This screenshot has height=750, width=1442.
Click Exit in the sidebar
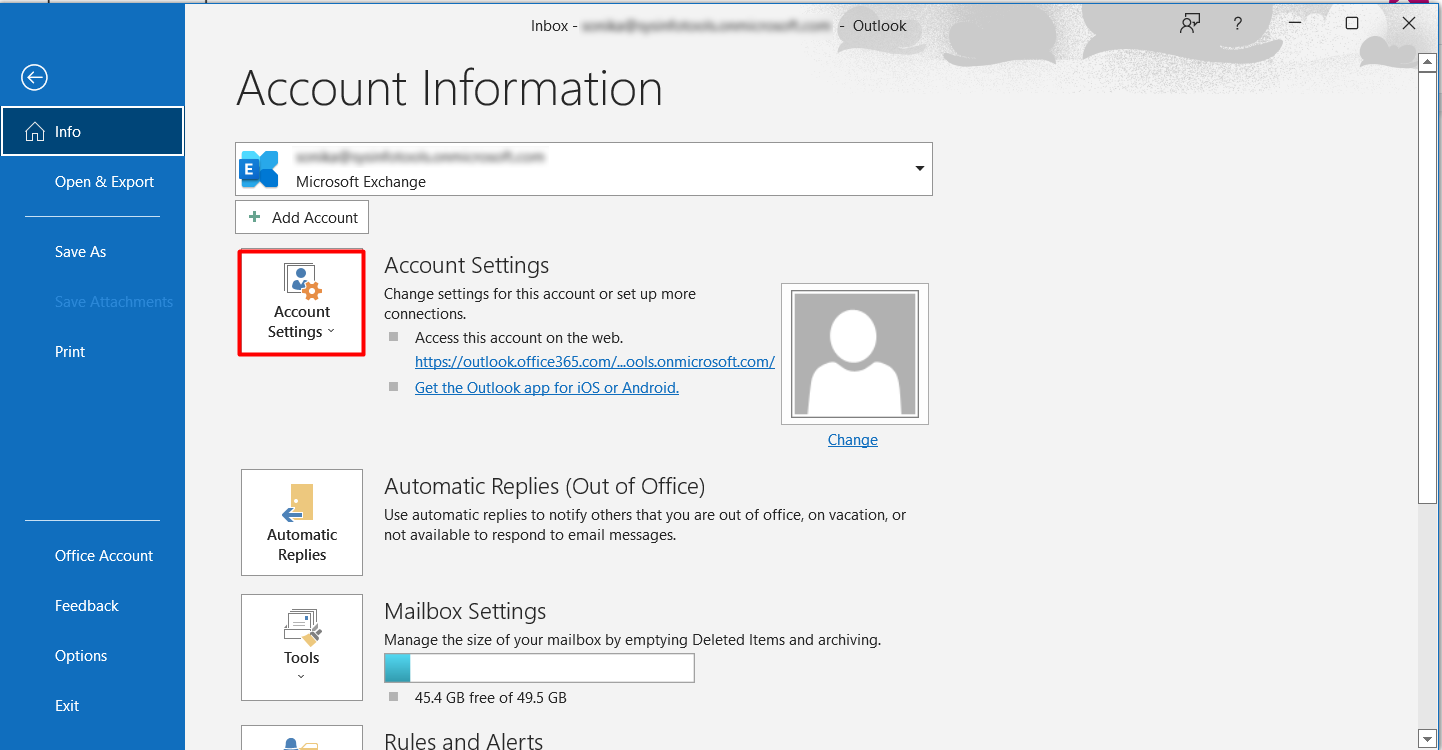(67, 706)
